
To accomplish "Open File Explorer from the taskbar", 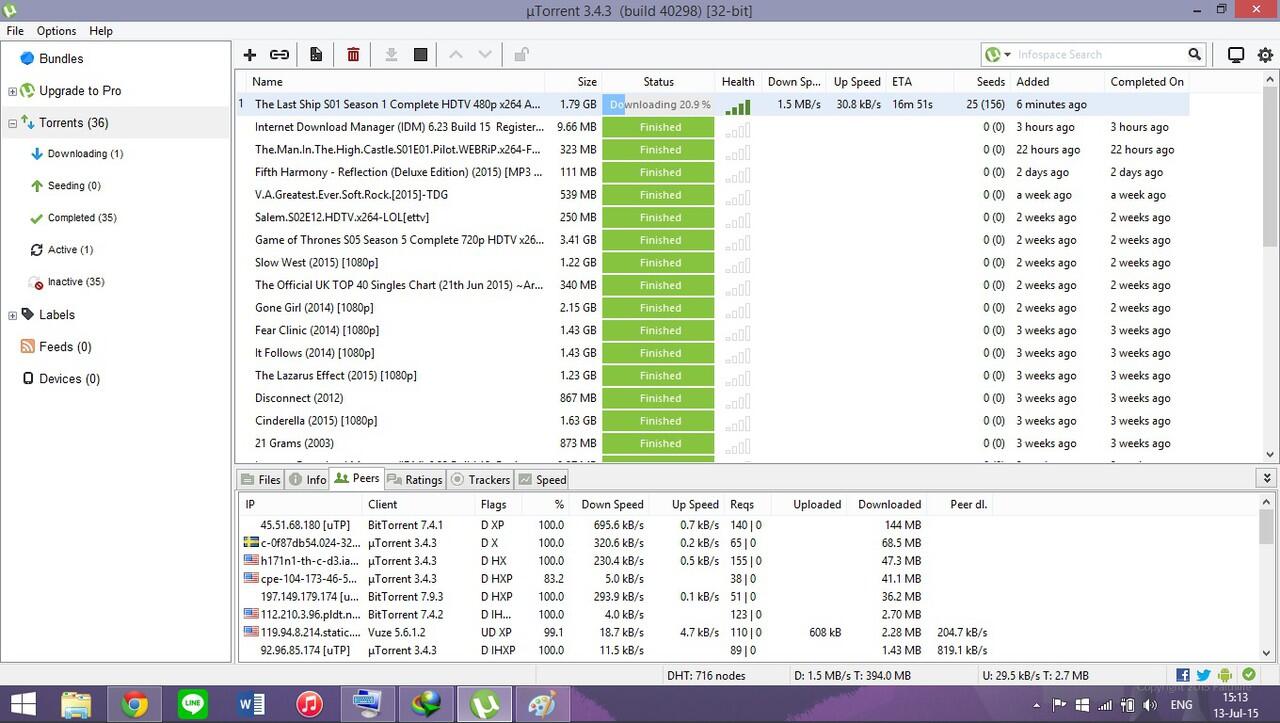I will 76,704.
